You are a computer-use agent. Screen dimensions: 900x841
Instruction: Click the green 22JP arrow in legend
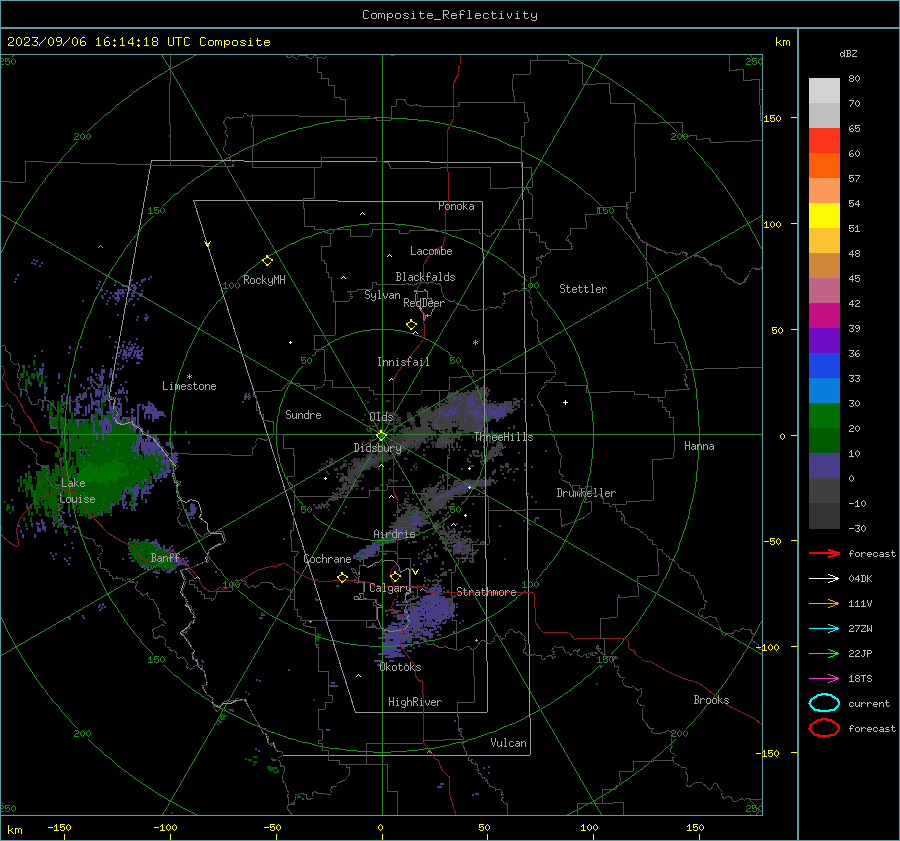[824, 653]
